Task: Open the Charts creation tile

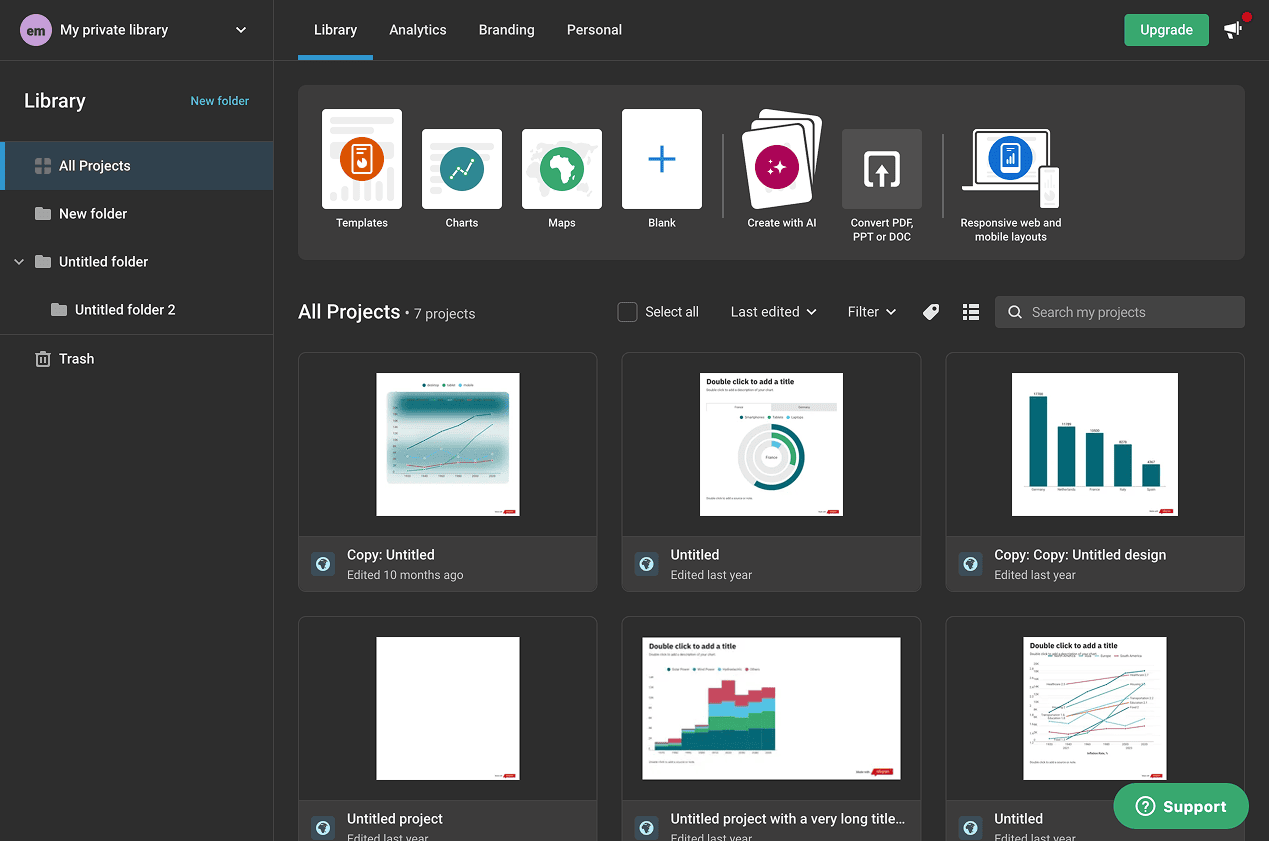Action: (462, 180)
